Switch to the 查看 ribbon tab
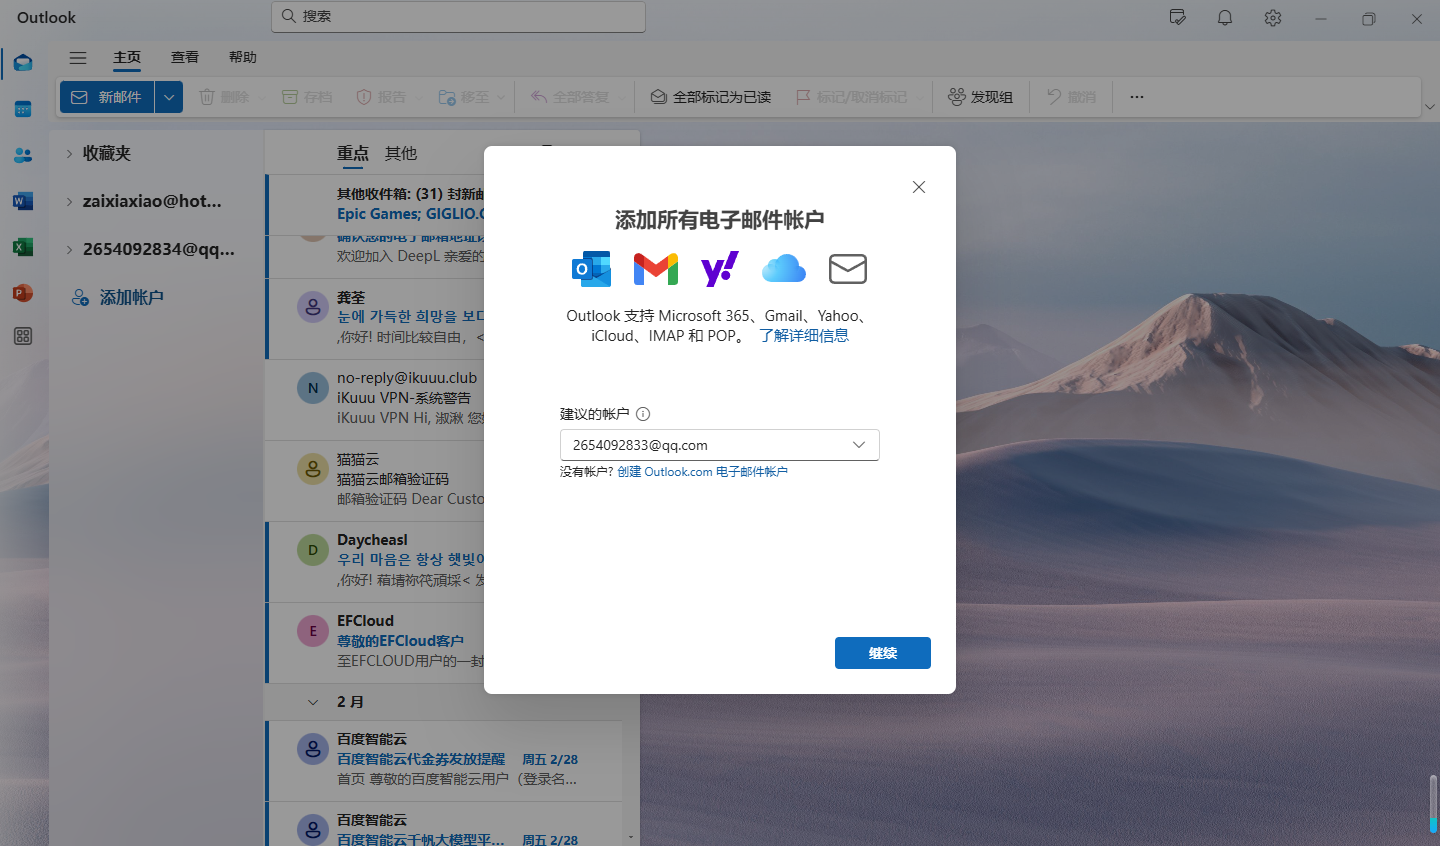Viewport: 1440px width, 846px height. [x=185, y=57]
